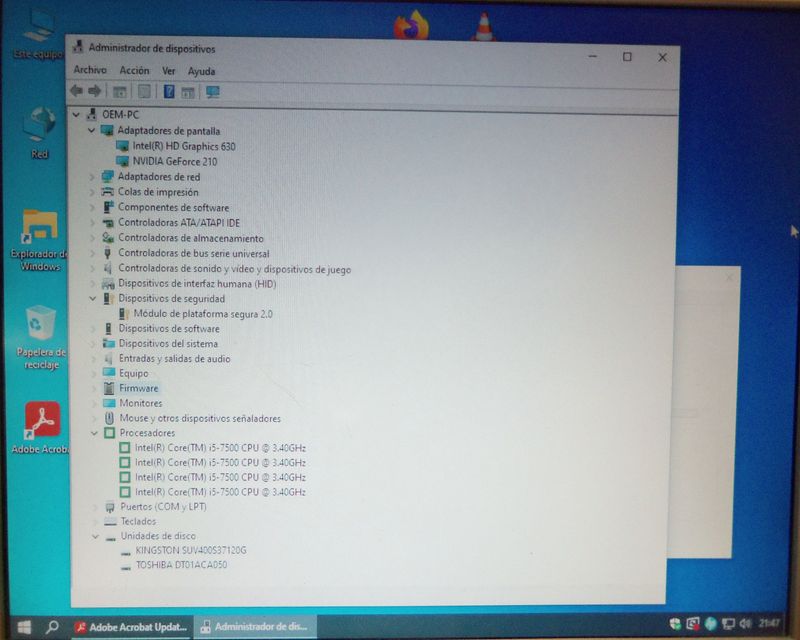Click the Teclados keyboard icon

[x=110, y=521]
